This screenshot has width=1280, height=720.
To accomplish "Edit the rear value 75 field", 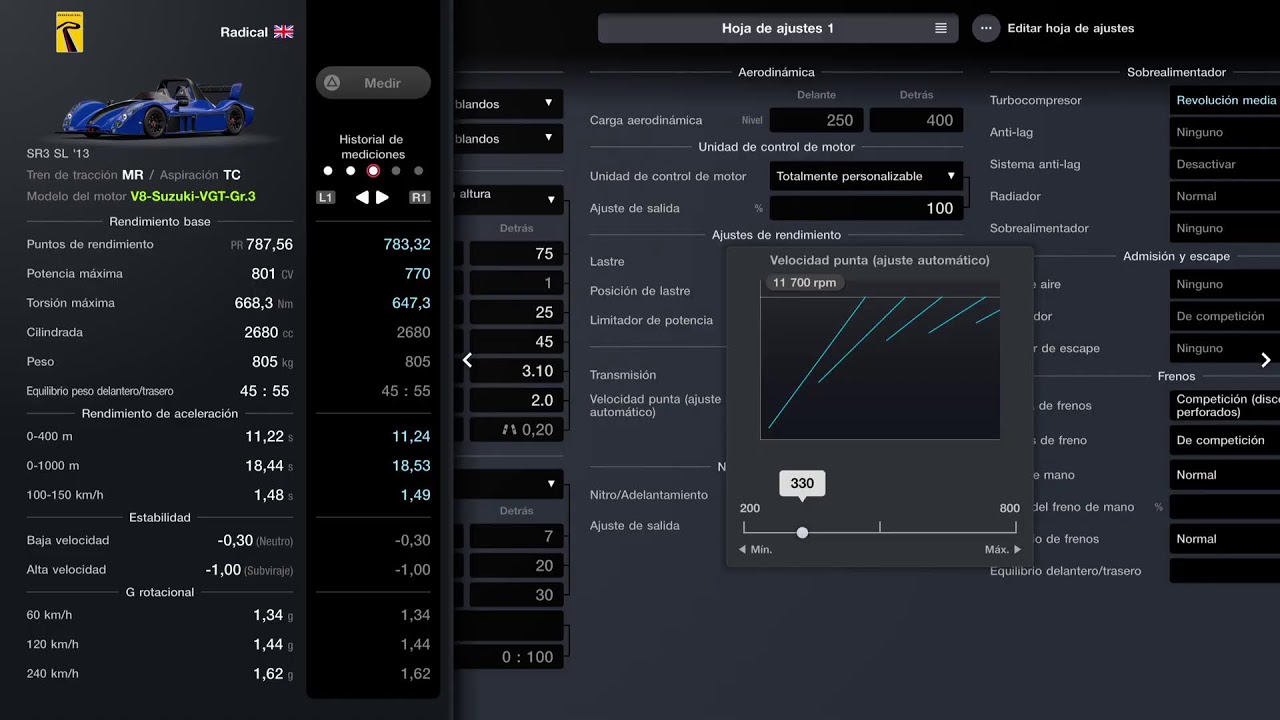I will coord(517,254).
